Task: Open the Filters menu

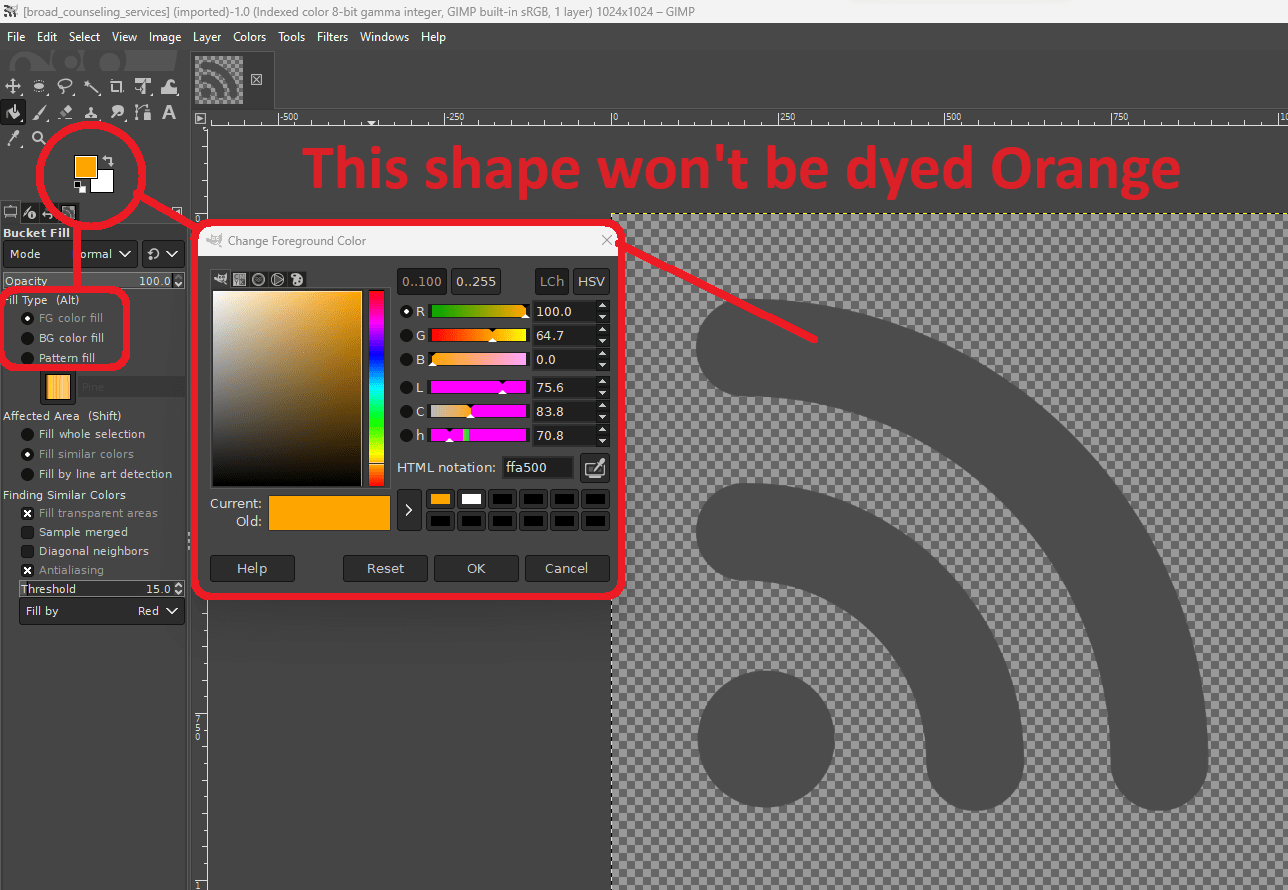Action: click(333, 37)
